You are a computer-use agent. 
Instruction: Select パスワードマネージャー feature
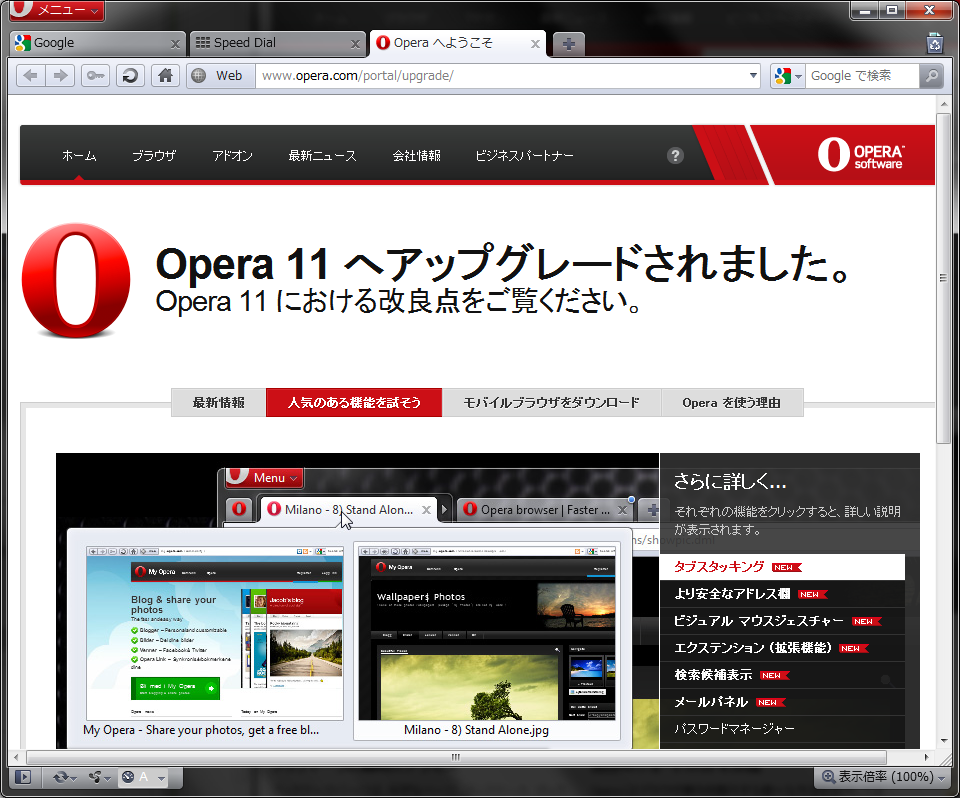point(782,729)
